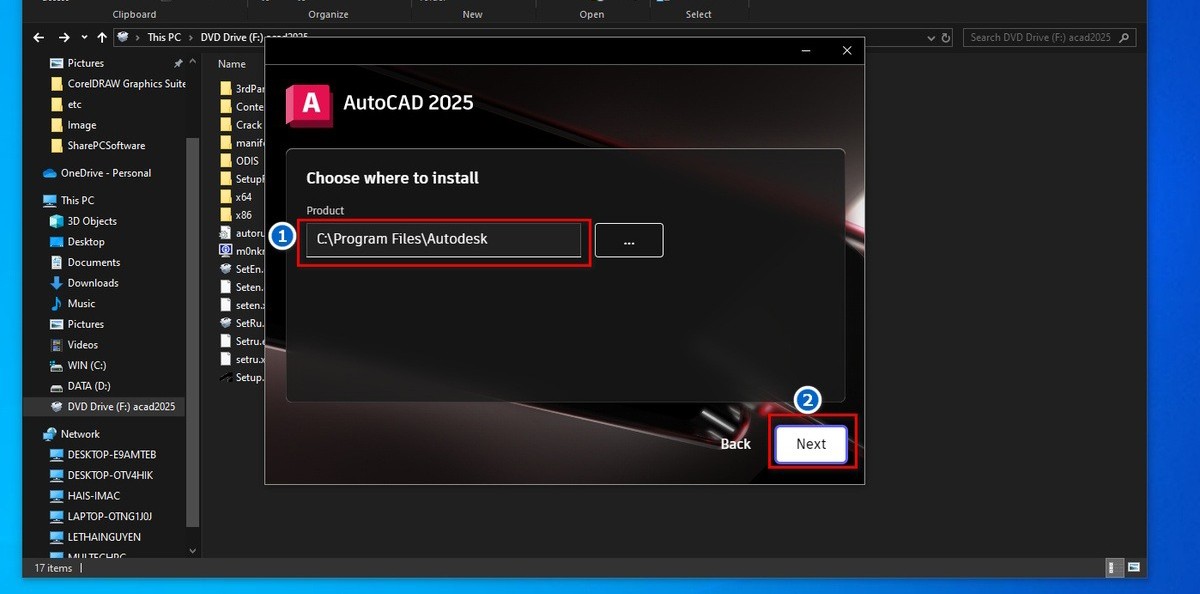Open the browse (...) folder button
This screenshot has height=594, width=1200.
(x=629, y=240)
